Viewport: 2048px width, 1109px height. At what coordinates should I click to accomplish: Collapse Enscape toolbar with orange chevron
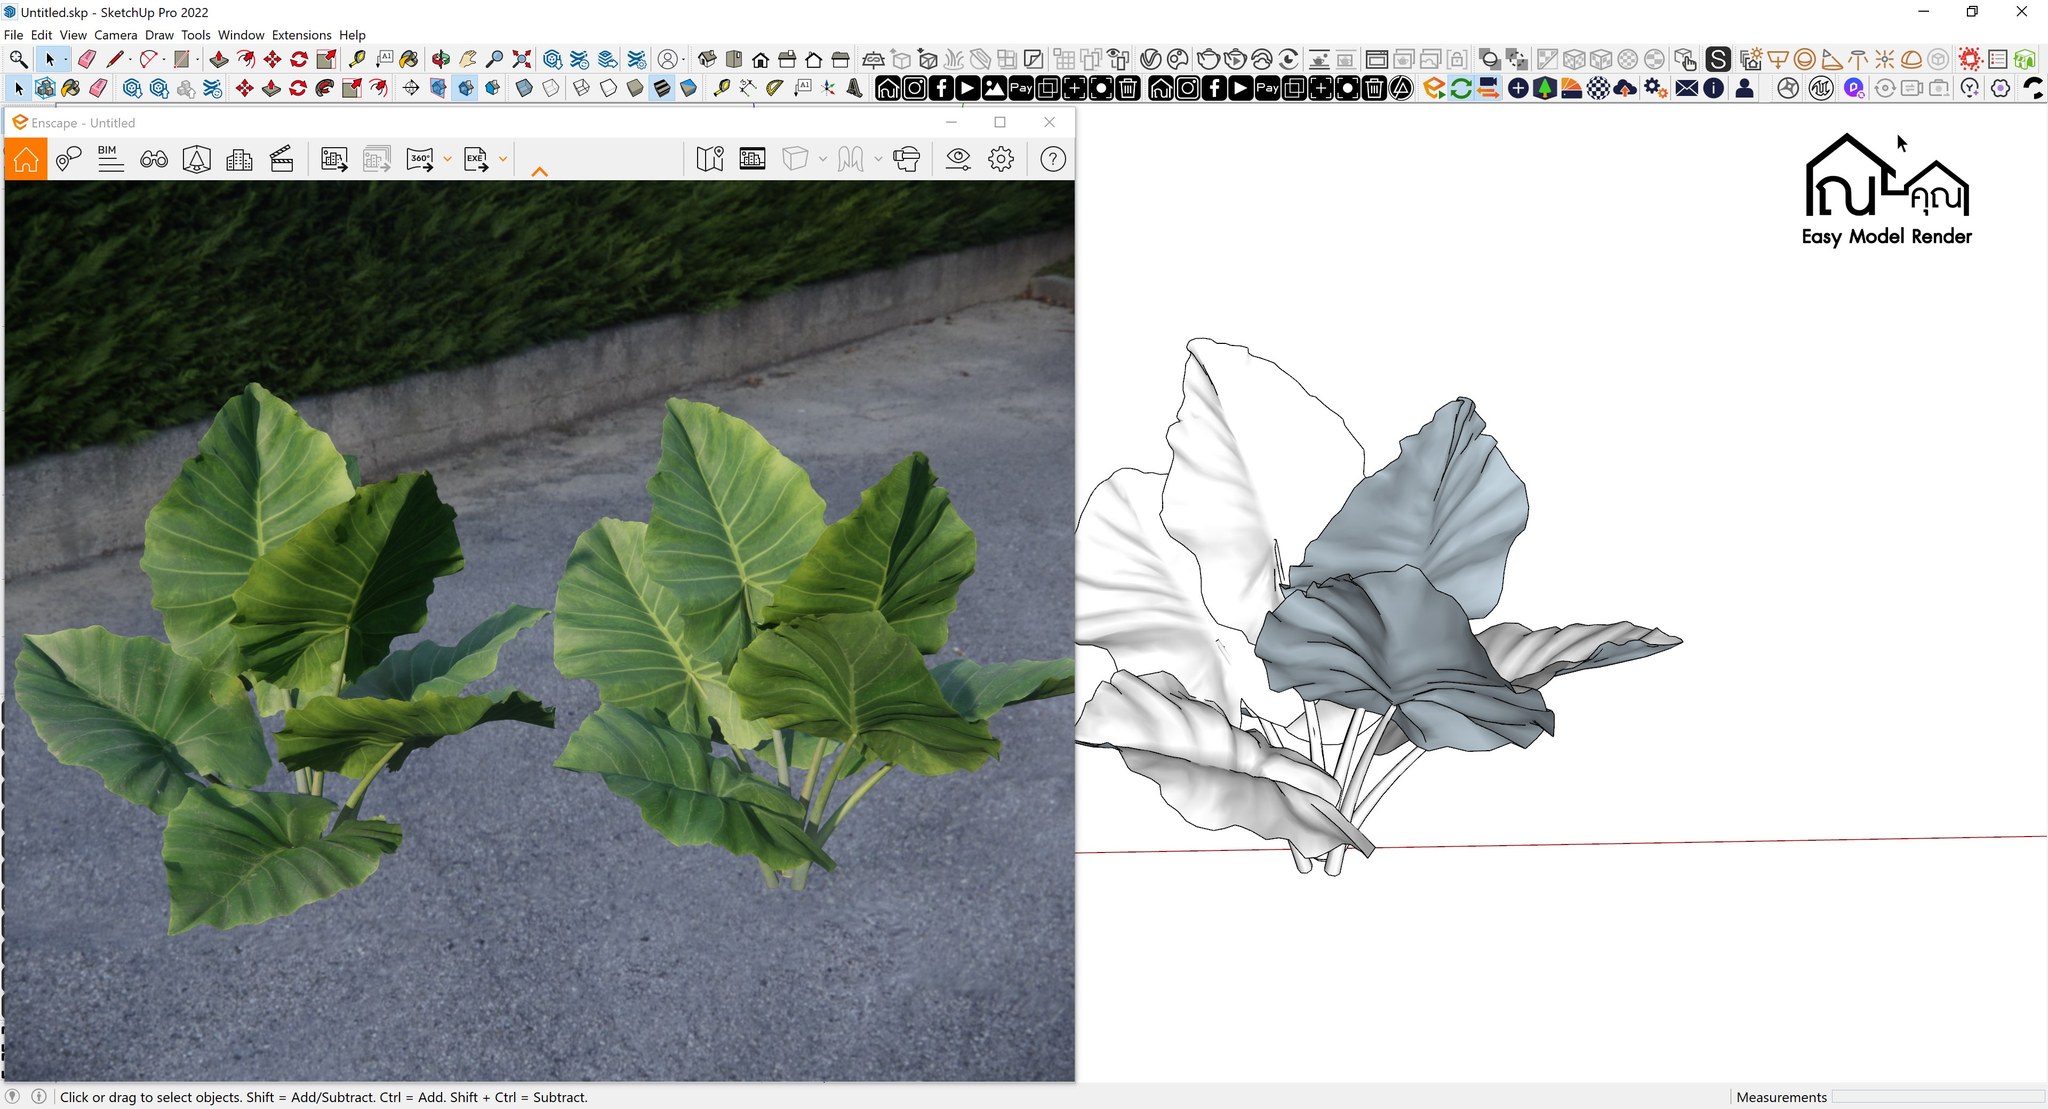click(x=540, y=172)
